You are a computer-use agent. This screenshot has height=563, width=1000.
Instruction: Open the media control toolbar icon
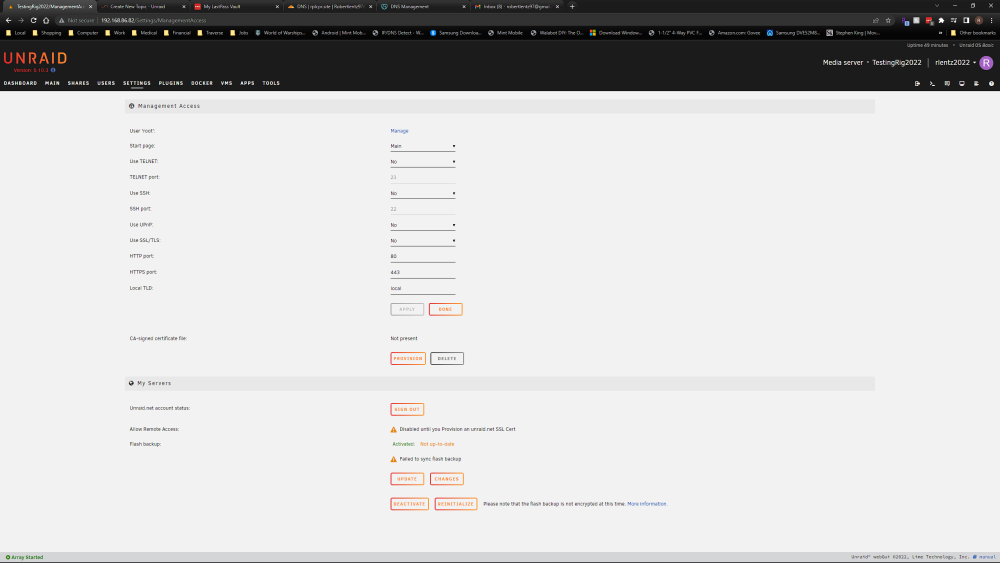pyautogui.click(x=954, y=20)
